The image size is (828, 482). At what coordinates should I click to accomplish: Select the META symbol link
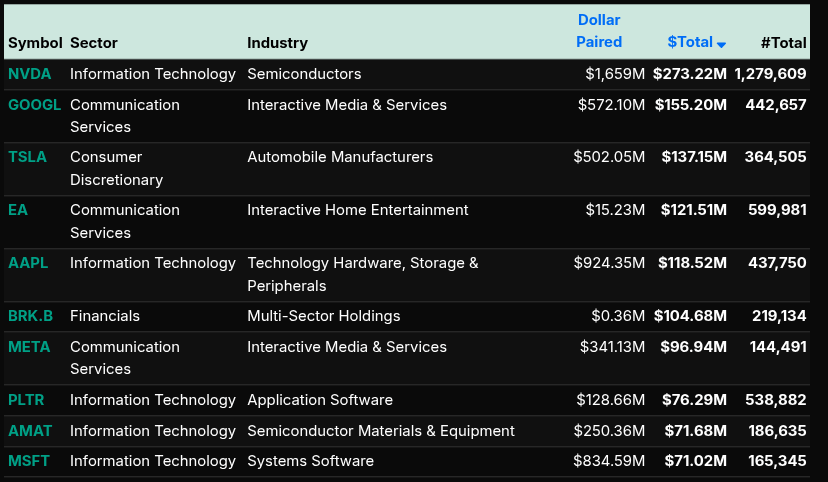(x=29, y=347)
